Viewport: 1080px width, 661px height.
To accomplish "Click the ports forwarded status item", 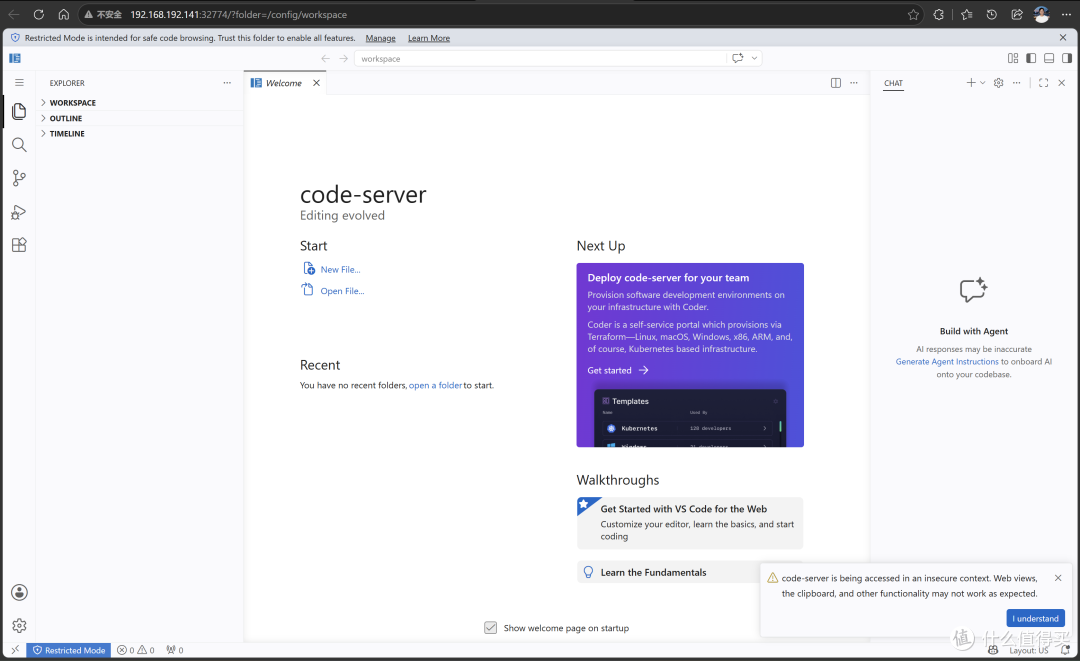I will (x=175, y=650).
